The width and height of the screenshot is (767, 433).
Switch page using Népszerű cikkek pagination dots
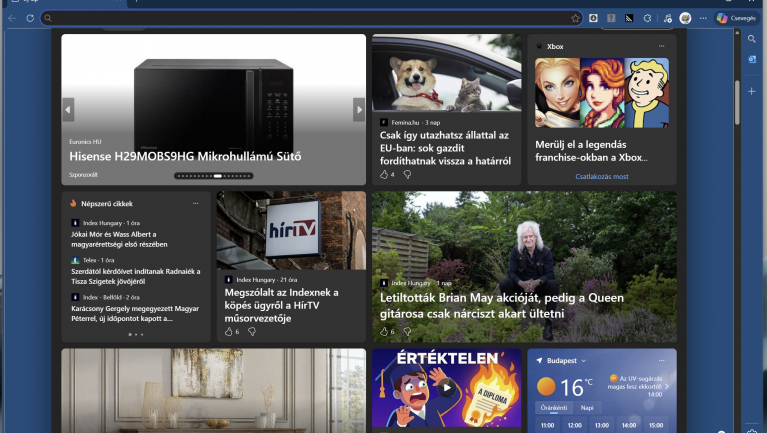coord(135,335)
